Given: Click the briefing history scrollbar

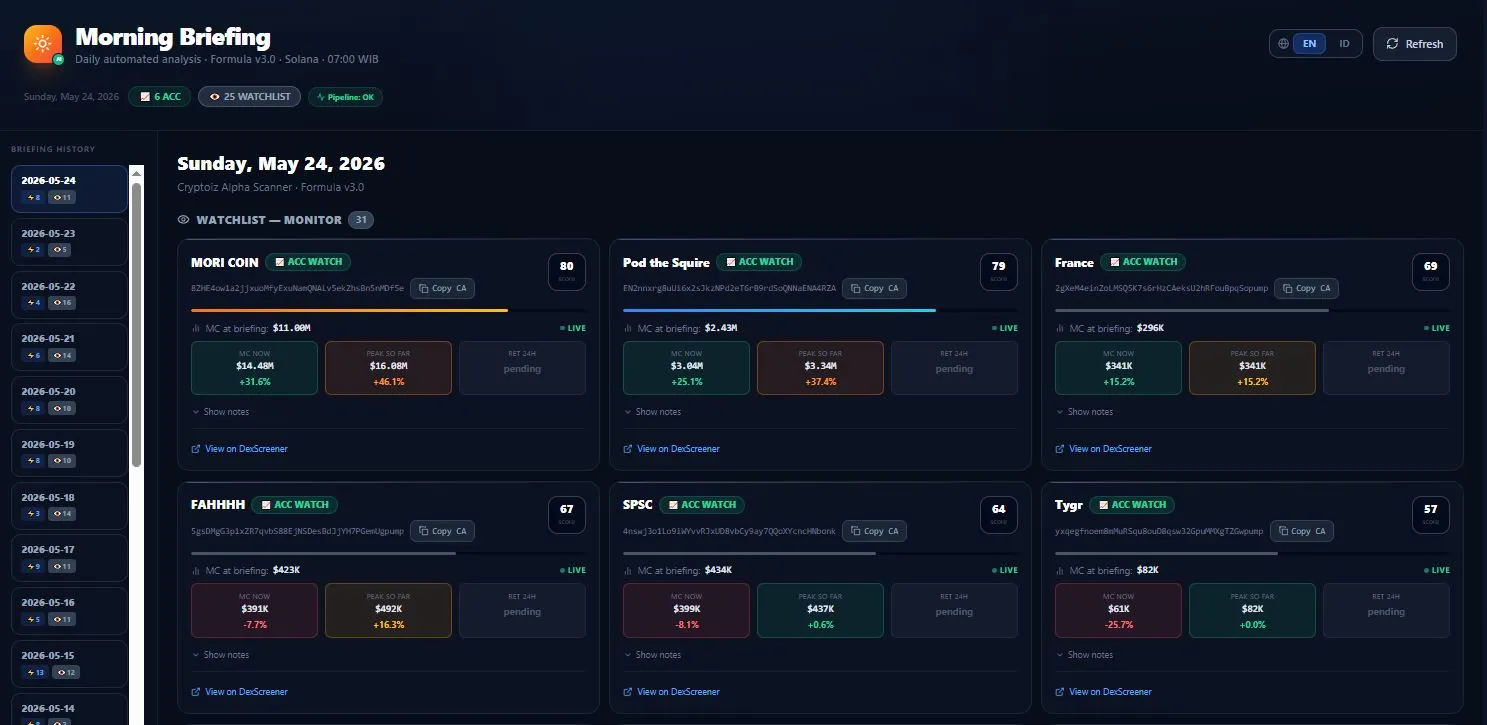Looking at the screenshot, I should [x=137, y=324].
